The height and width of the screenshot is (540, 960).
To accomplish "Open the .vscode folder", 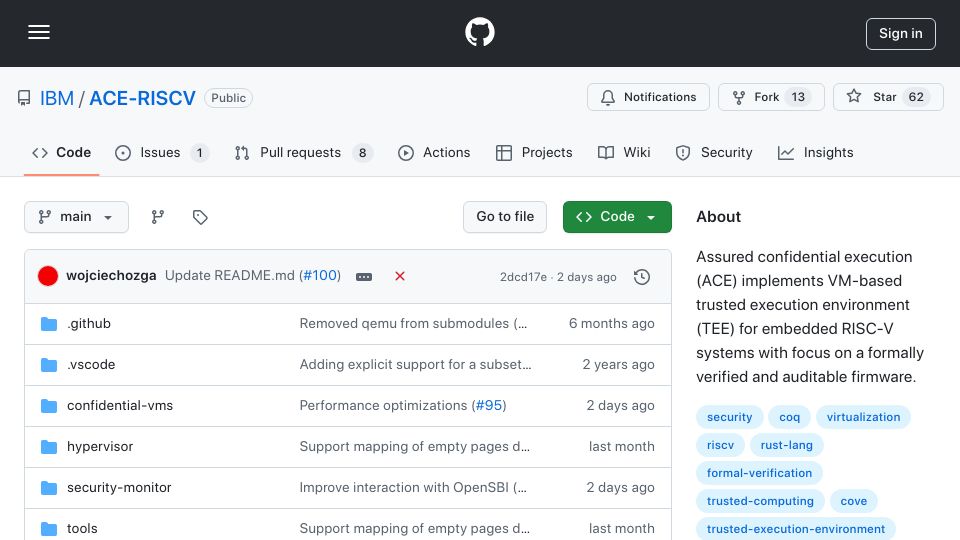I will point(91,364).
